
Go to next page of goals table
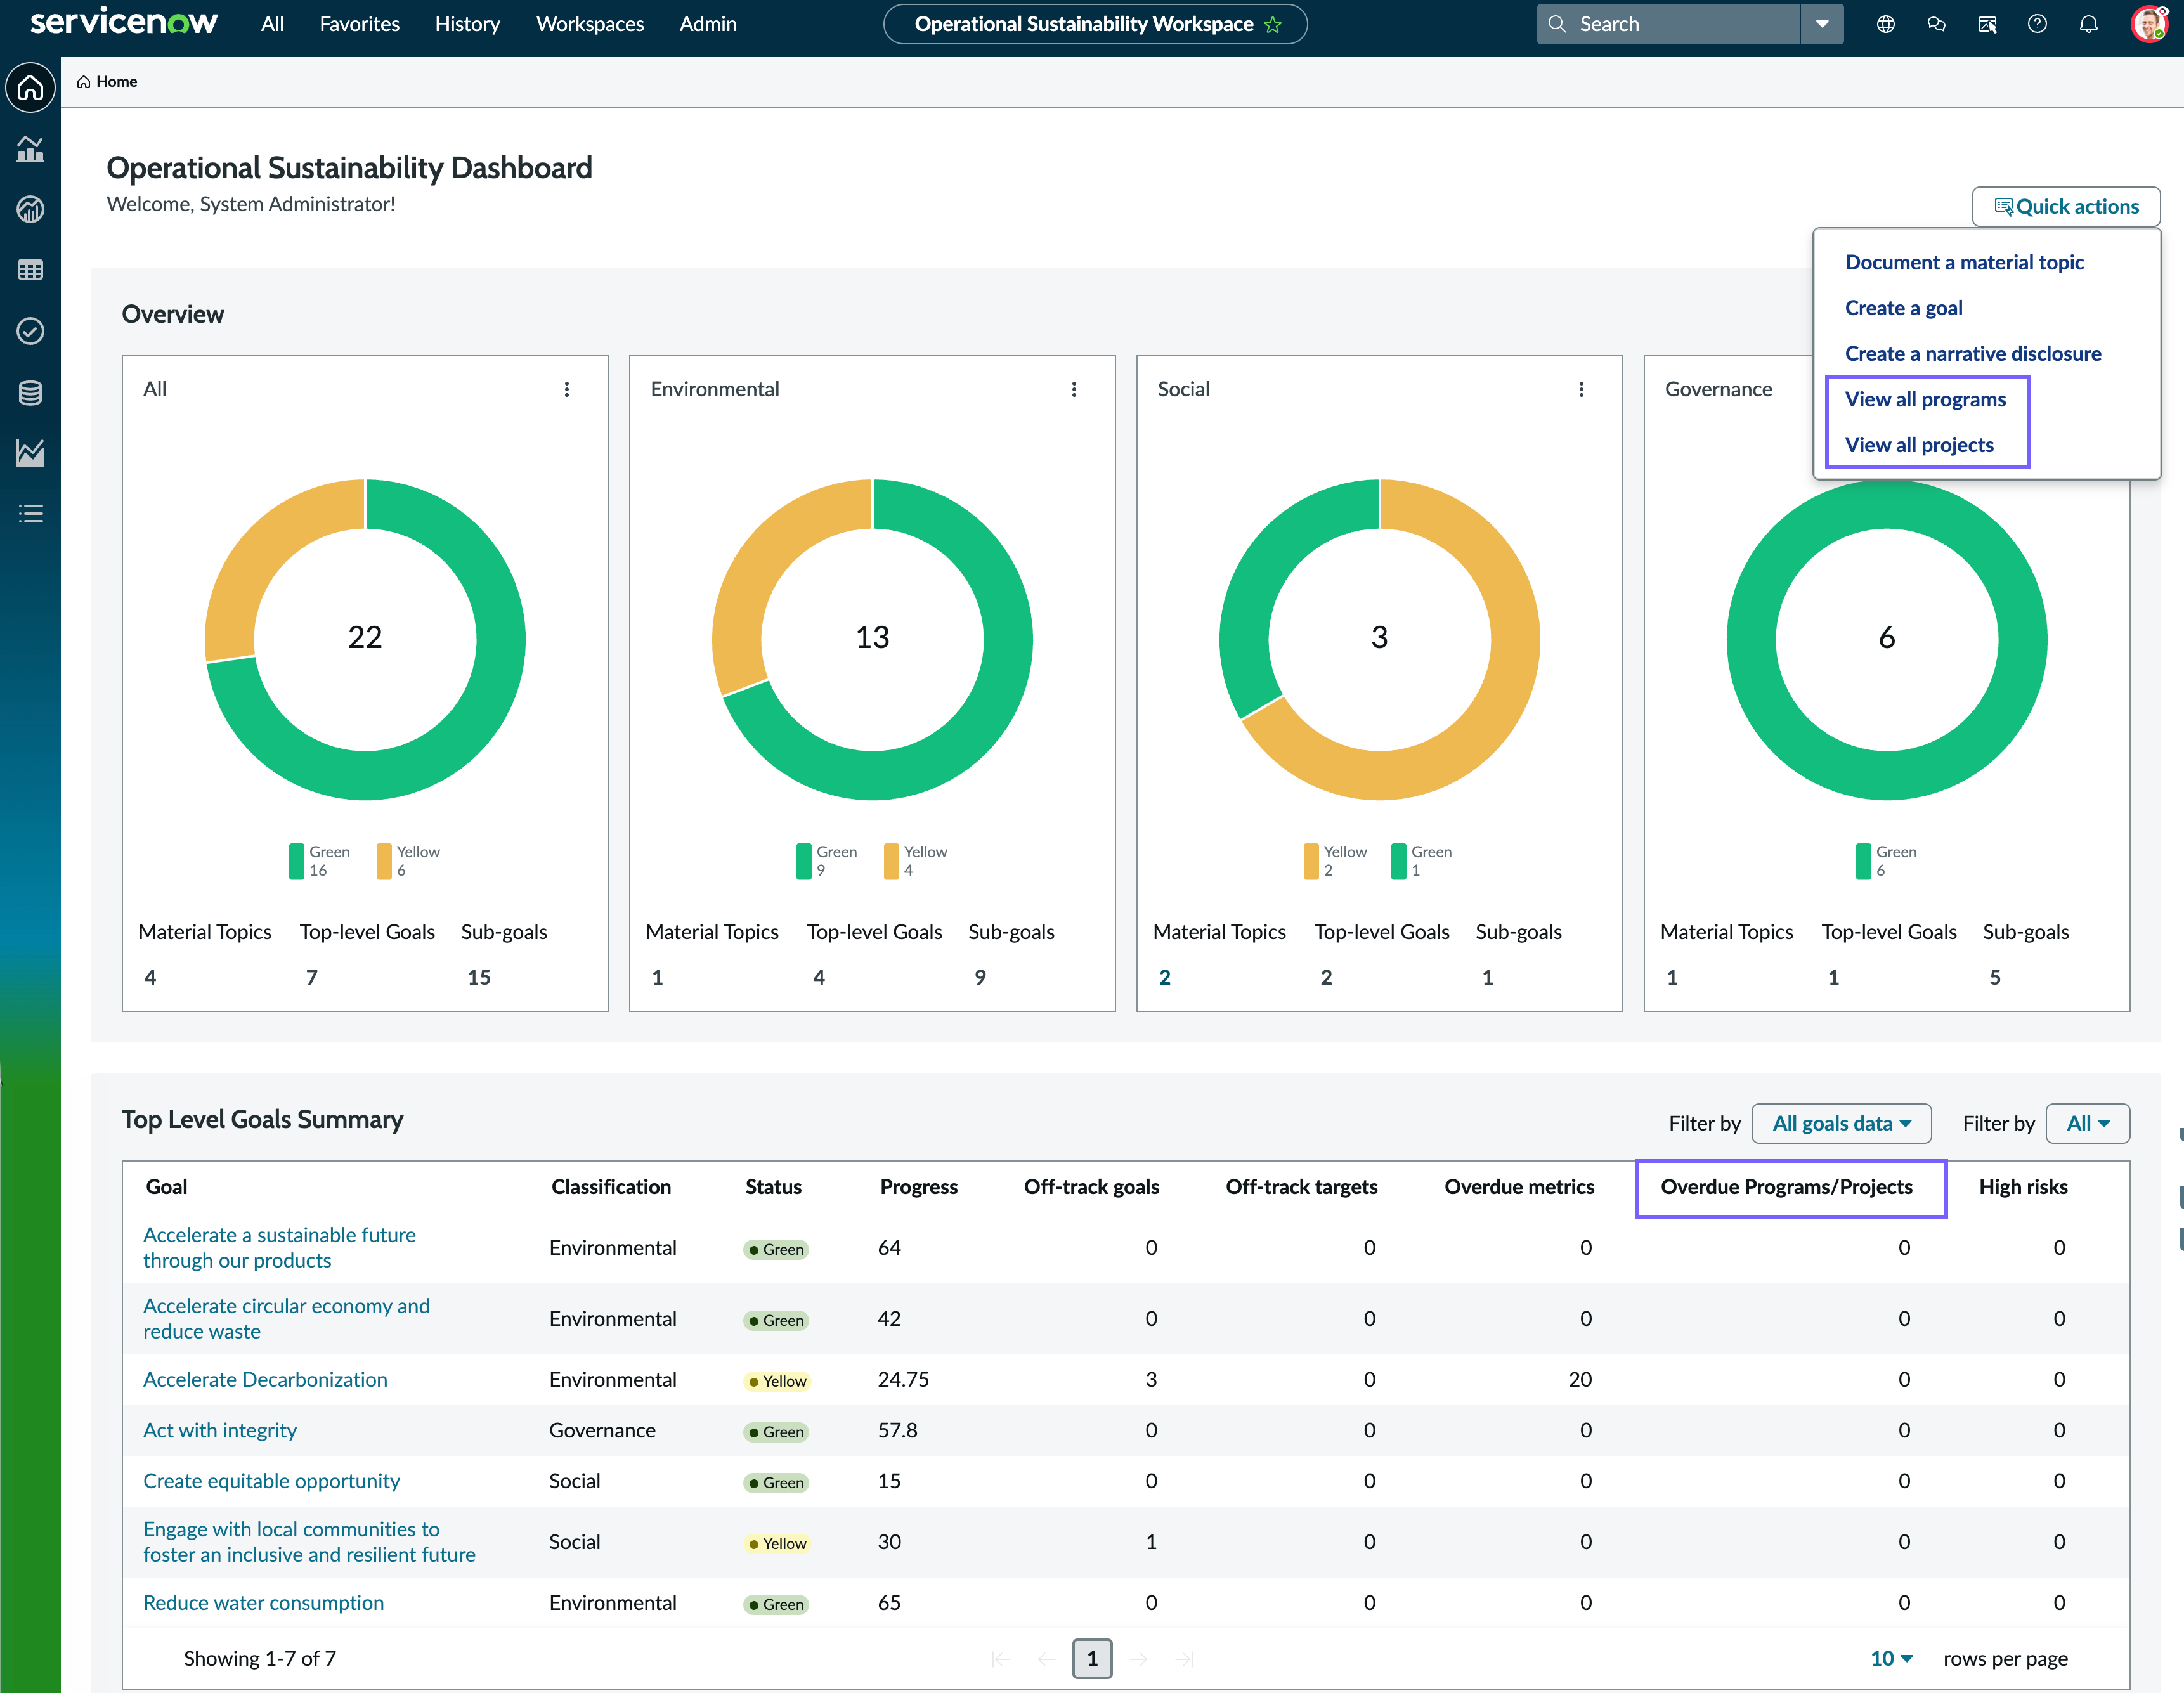tap(1138, 1659)
